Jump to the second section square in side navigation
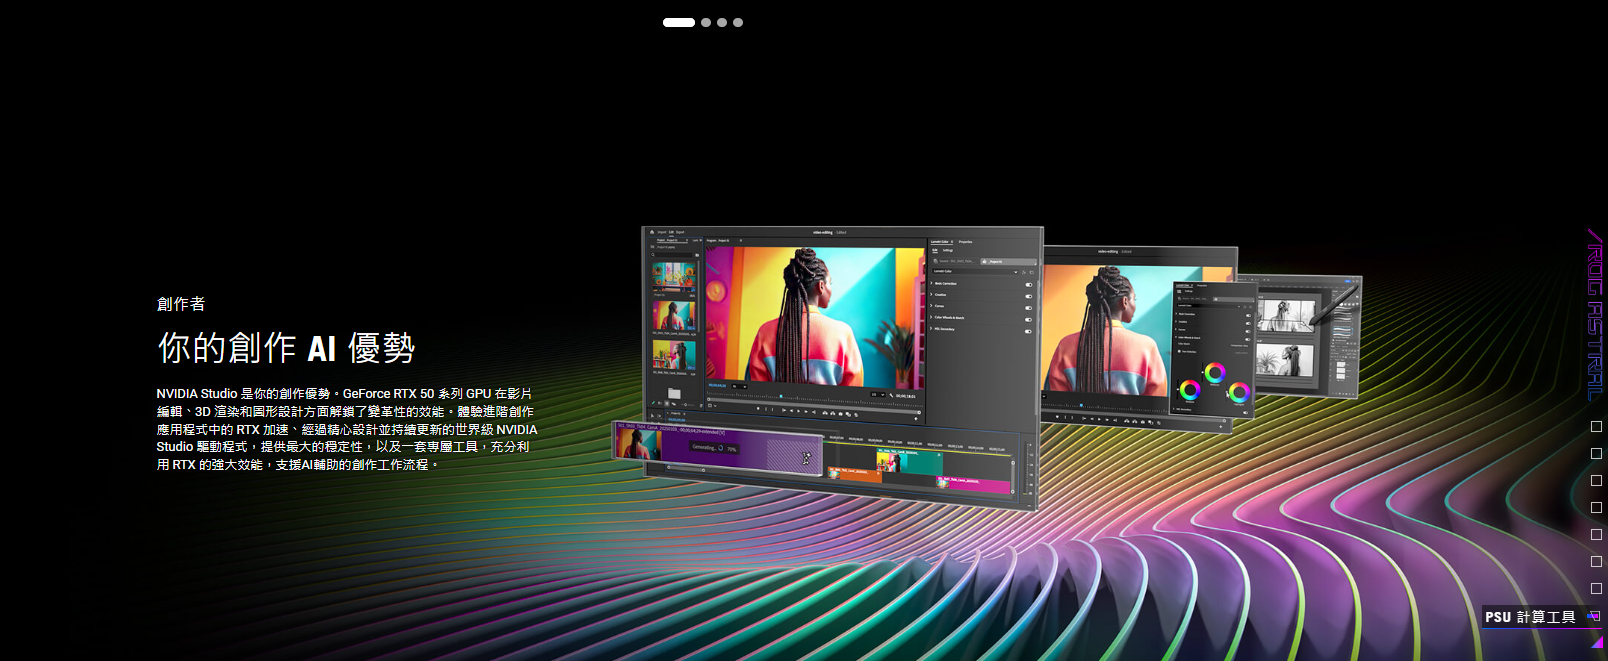 (x=1596, y=454)
